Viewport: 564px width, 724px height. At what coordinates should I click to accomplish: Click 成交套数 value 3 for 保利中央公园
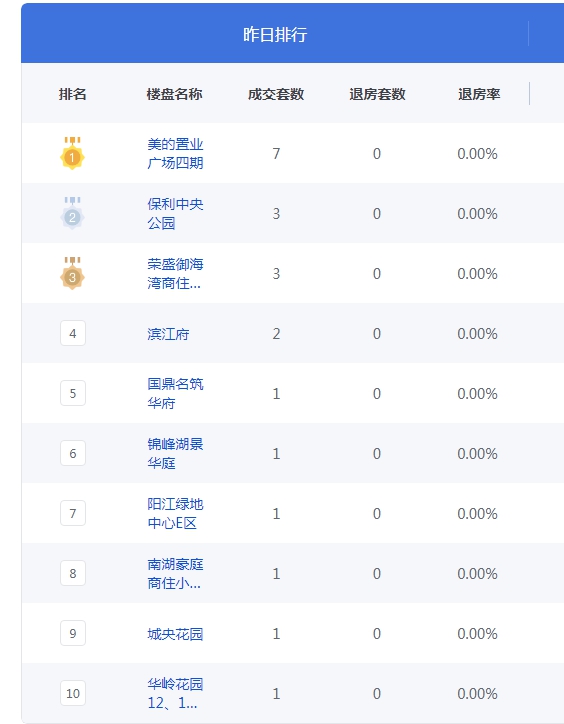pos(276,213)
